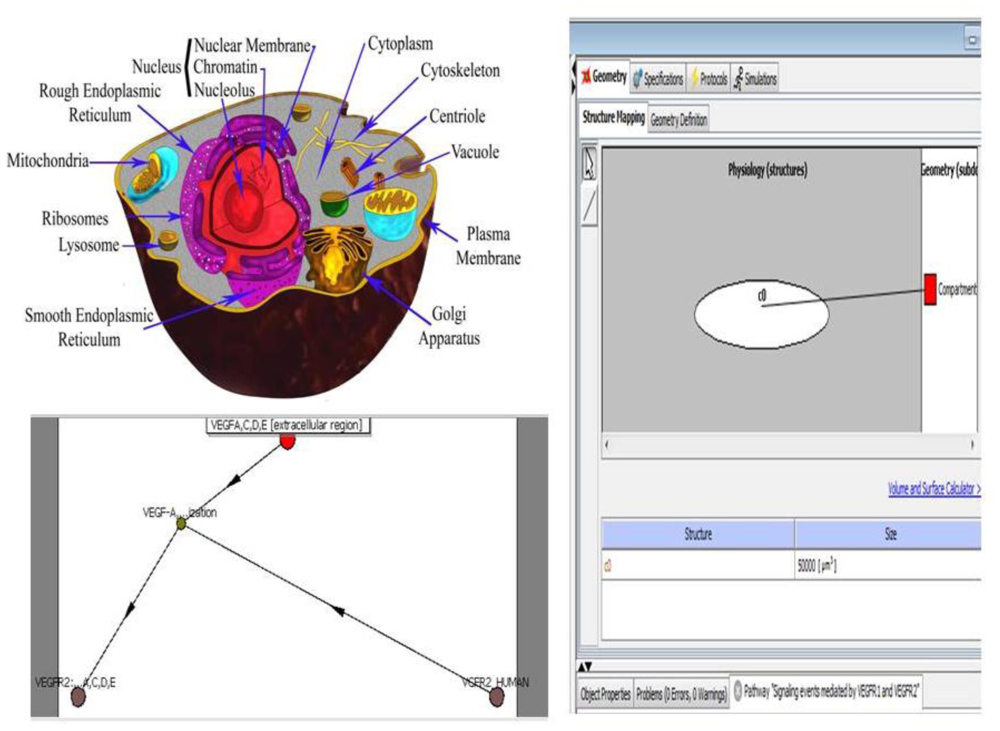1000x731 pixels.
Task: Switch to the Specifications tab
Action: coord(657,78)
